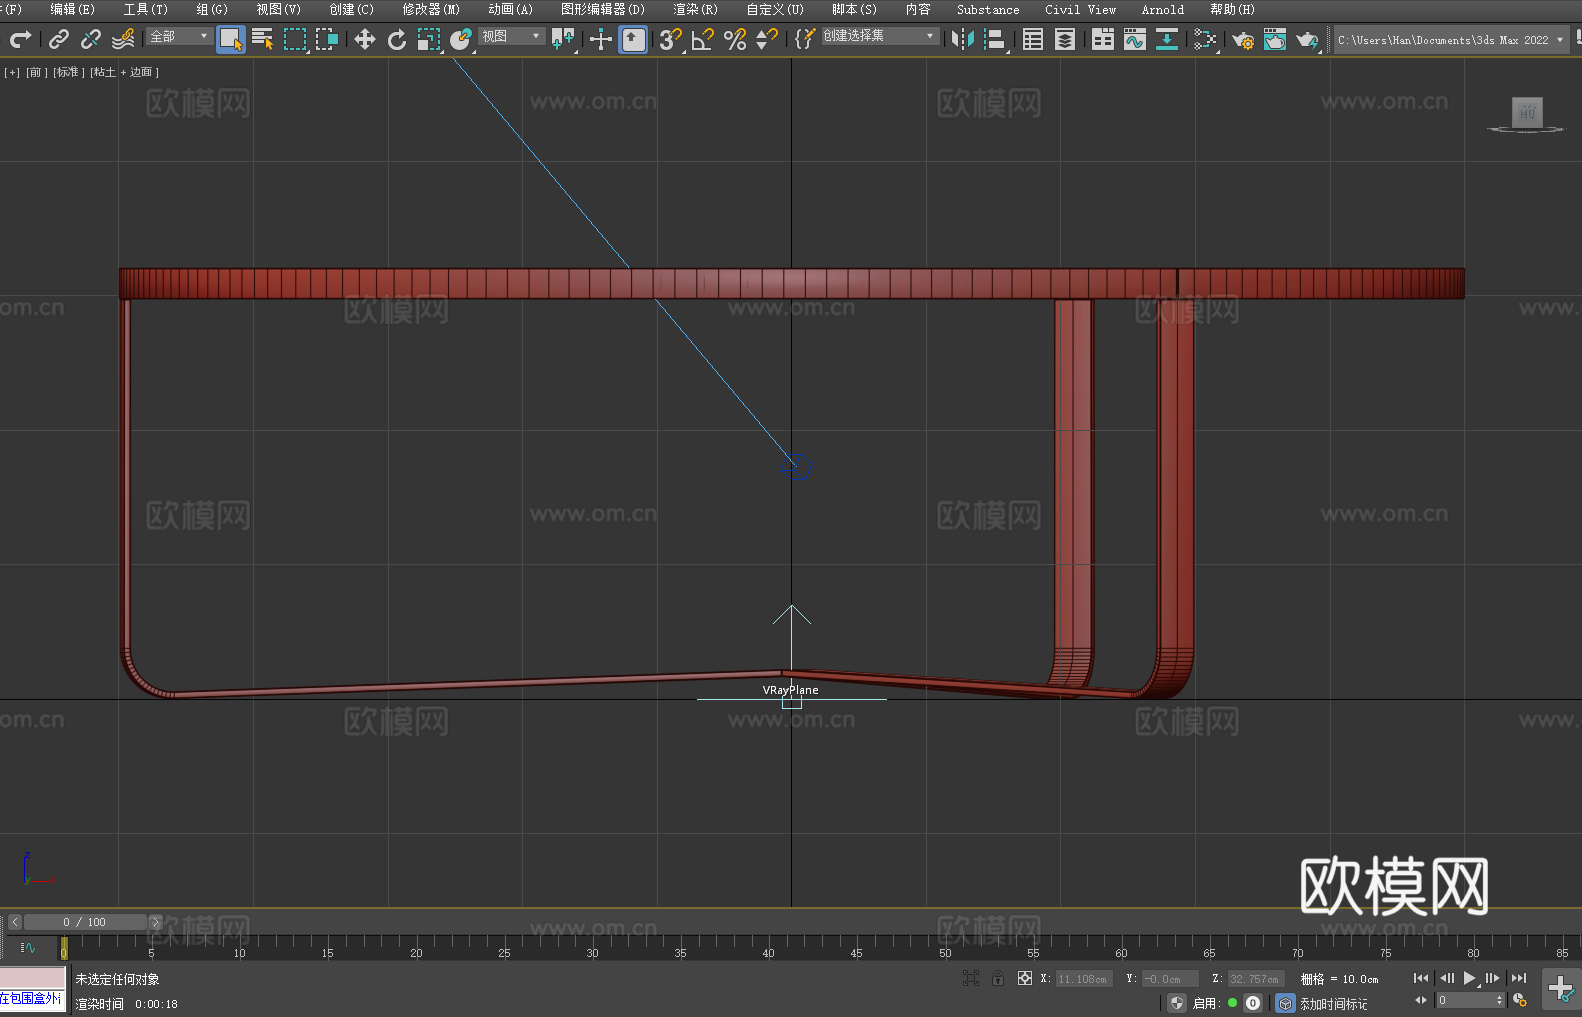Toggle Window/Crossing selection mode
Screen dimensions: 1582x1017
(x=327, y=39)
